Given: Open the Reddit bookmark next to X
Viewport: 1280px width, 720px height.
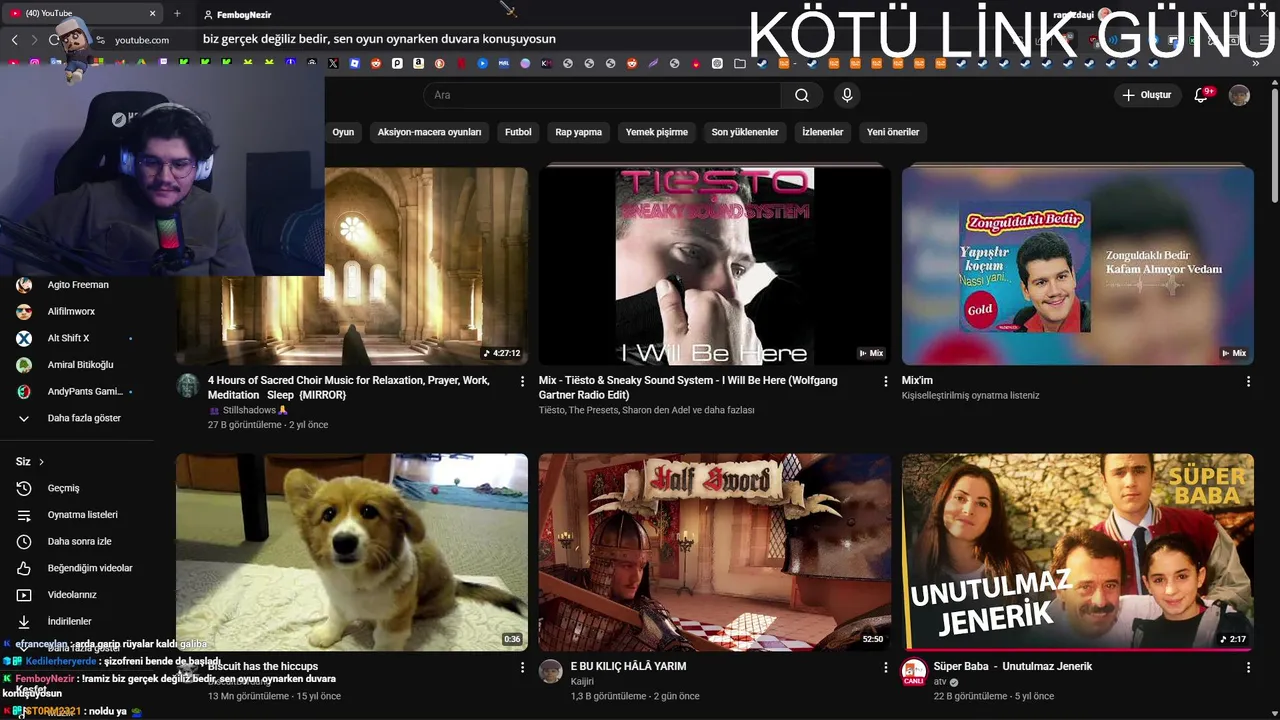Looking at the screenshot, I should click(x=376, y=63).
